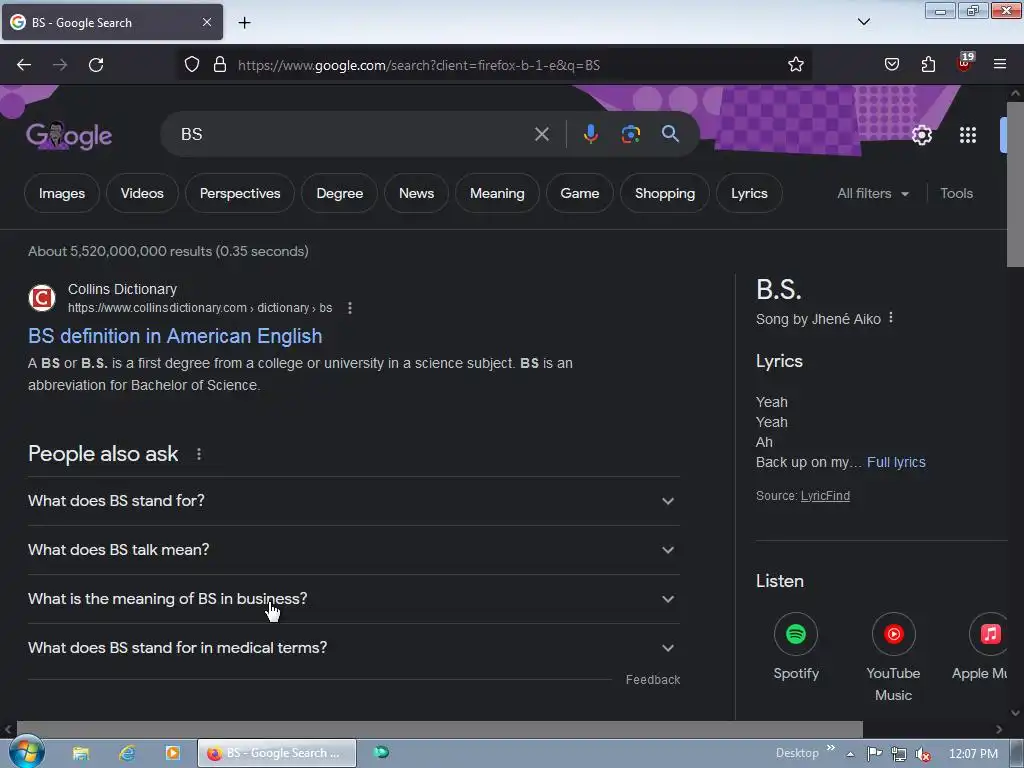Click the collinsdictionary.com URL breadcrumb
The height and width of the screenshot is (768, 1024).
(200, 308)
